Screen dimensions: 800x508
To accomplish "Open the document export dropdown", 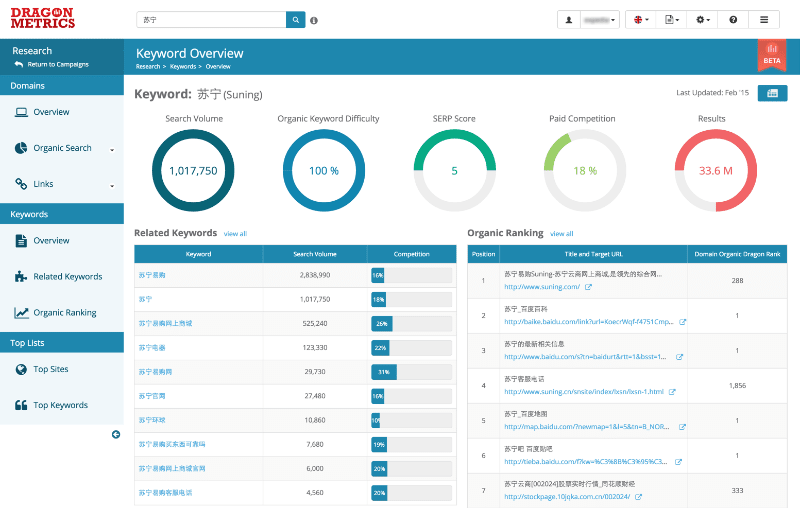I will [672, 19].
